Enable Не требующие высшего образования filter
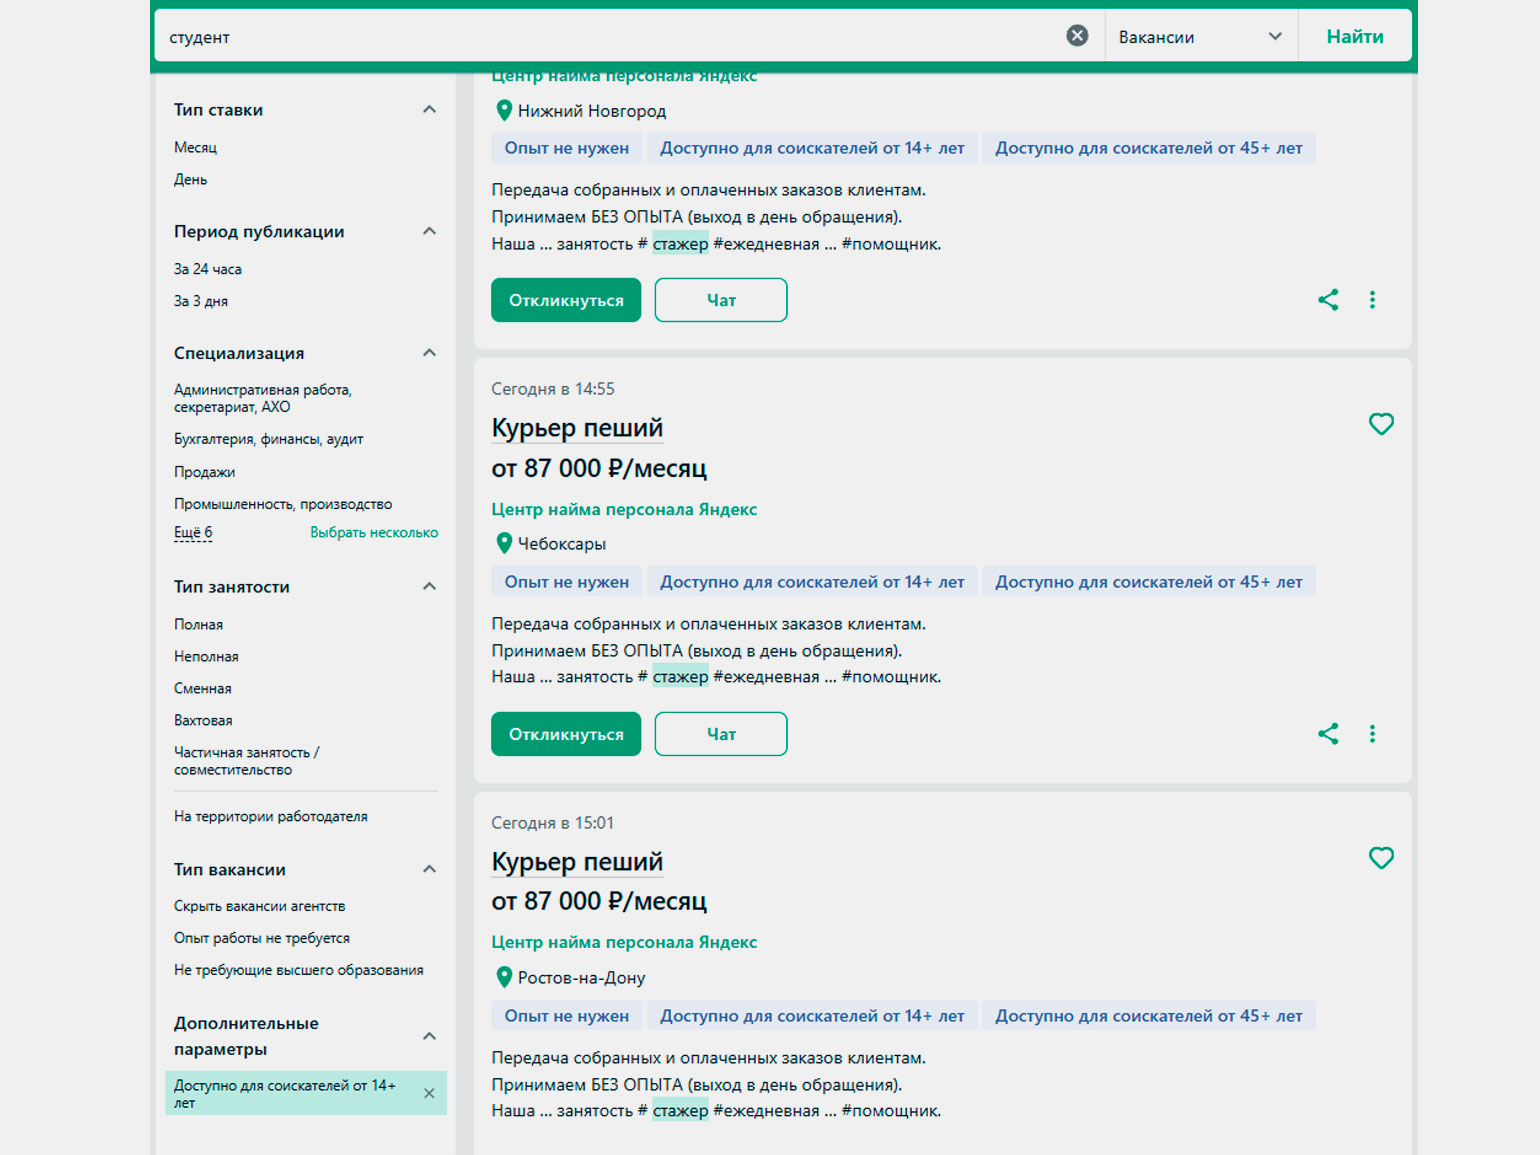This screenshot has height=1155, width=1540. (299, 970)
